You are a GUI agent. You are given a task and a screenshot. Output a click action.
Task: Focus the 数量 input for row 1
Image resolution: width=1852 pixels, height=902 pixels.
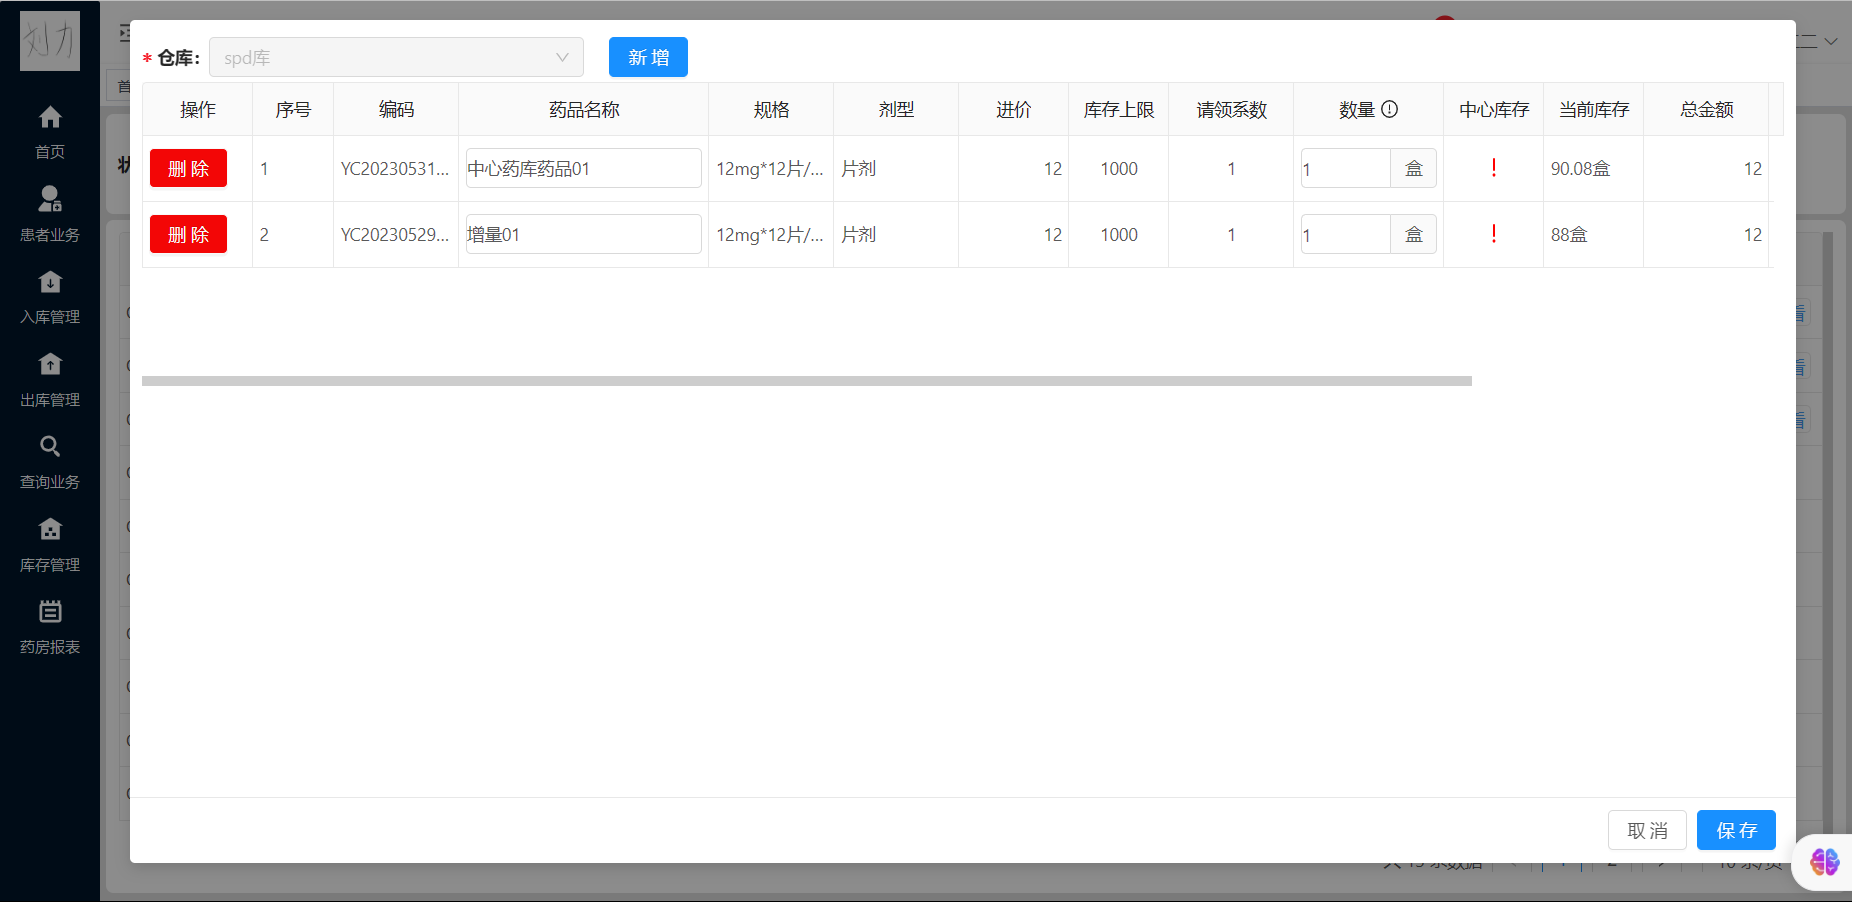[1346, 168]
